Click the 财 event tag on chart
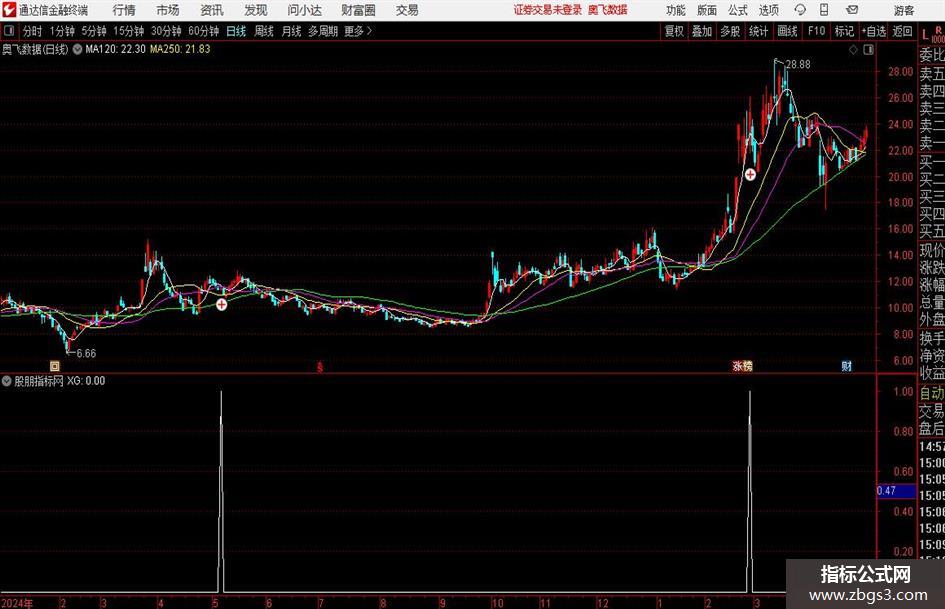This screenshot has height=609, width=945. tap(847, 365)
